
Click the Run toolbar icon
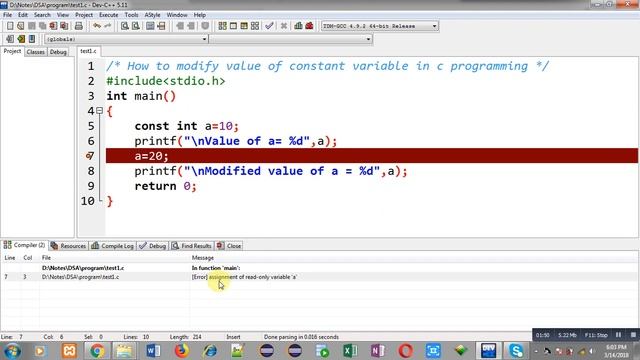(x=233, y=26)
